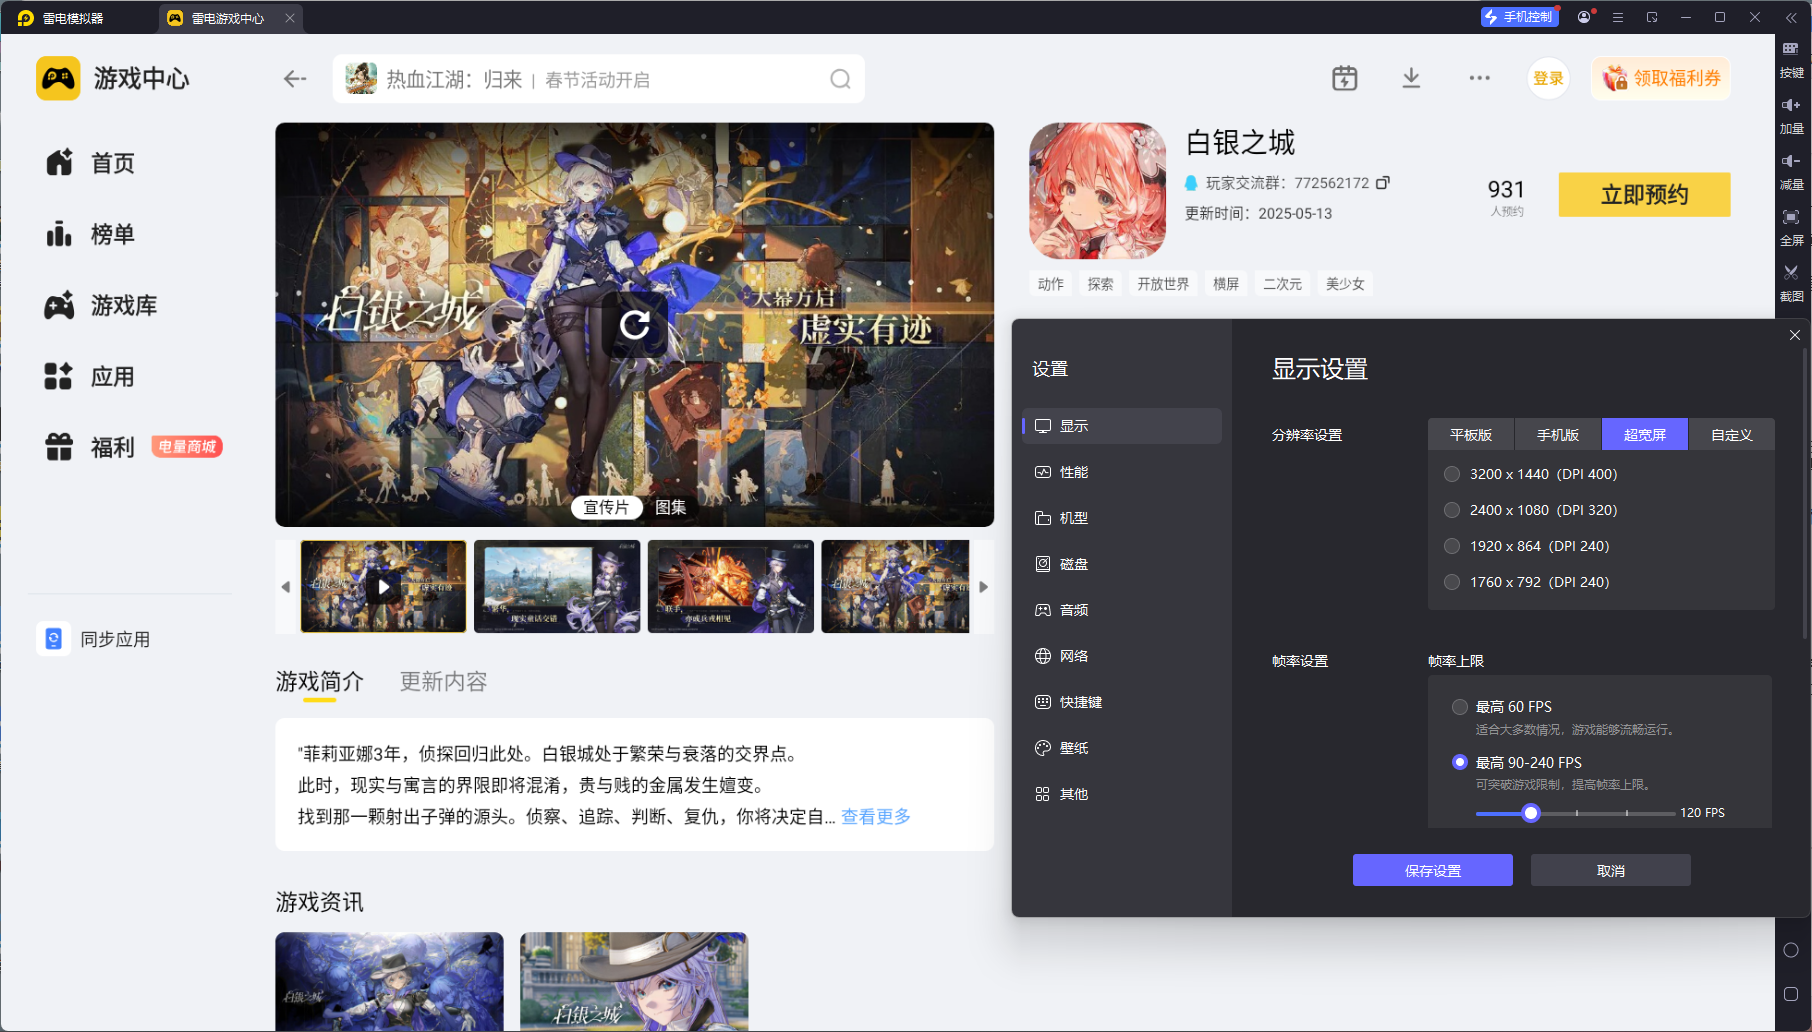Click the circular Android home button
This screenshot has height=1032, width=1812.
(1791, 950)
